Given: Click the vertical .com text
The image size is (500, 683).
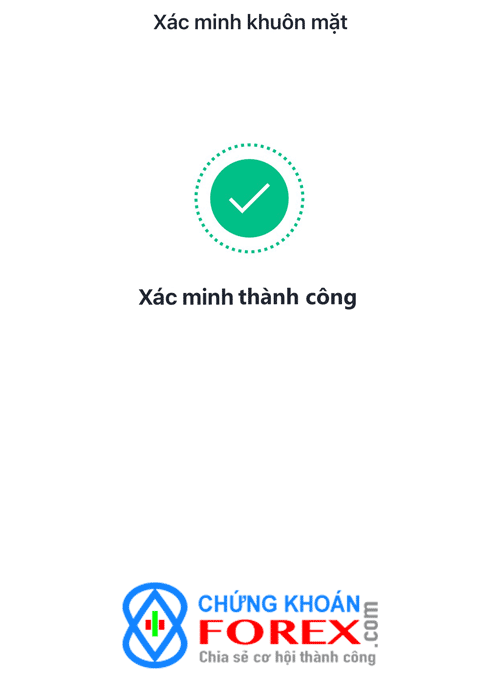Looking at the screenshot, I should (371, 624).
